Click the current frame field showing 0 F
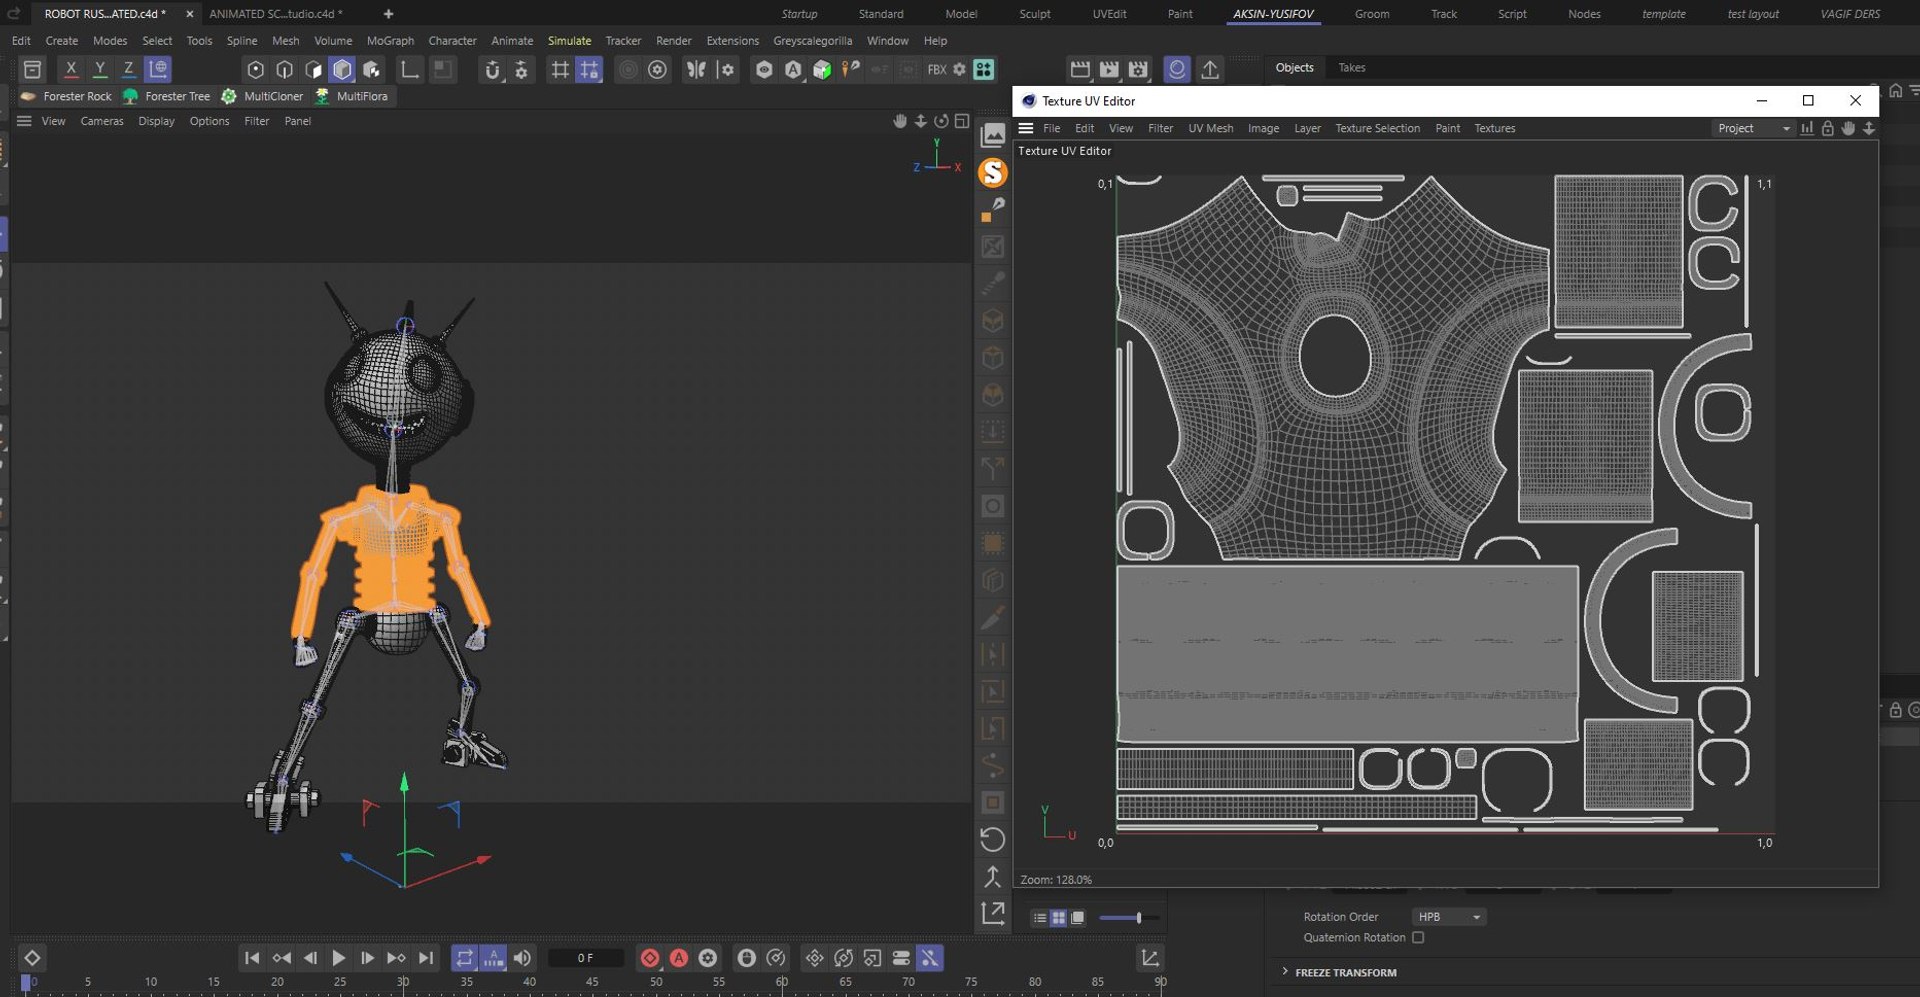Screen dimensions: 1920x997 coord(585,958)
